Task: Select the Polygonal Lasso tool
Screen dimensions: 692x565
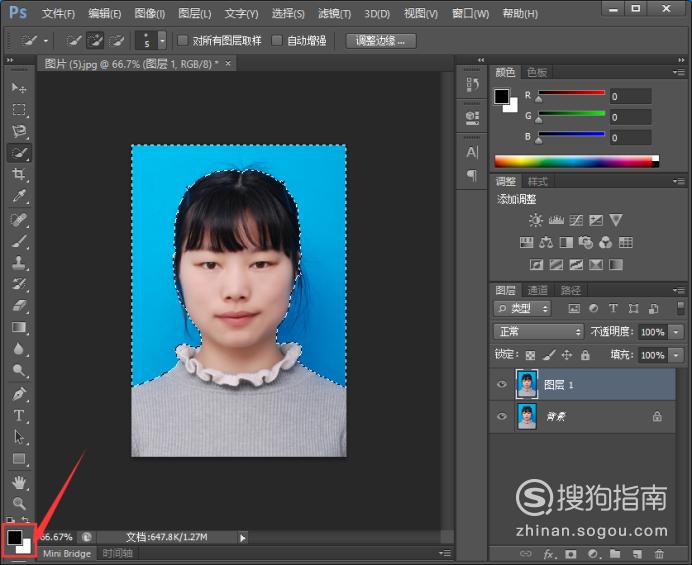Action: (x=19, y=131)
